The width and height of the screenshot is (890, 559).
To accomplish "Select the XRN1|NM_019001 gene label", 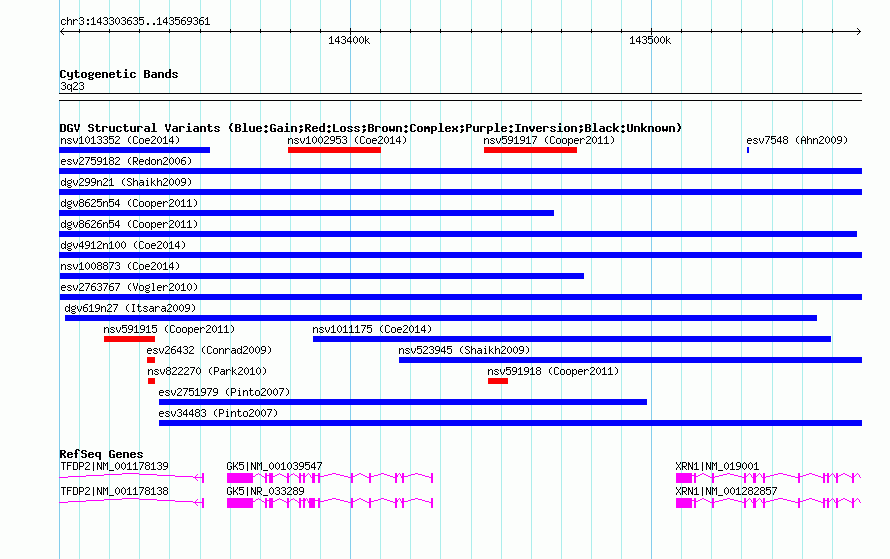I will pyautogui.click(x=717, y=466).
